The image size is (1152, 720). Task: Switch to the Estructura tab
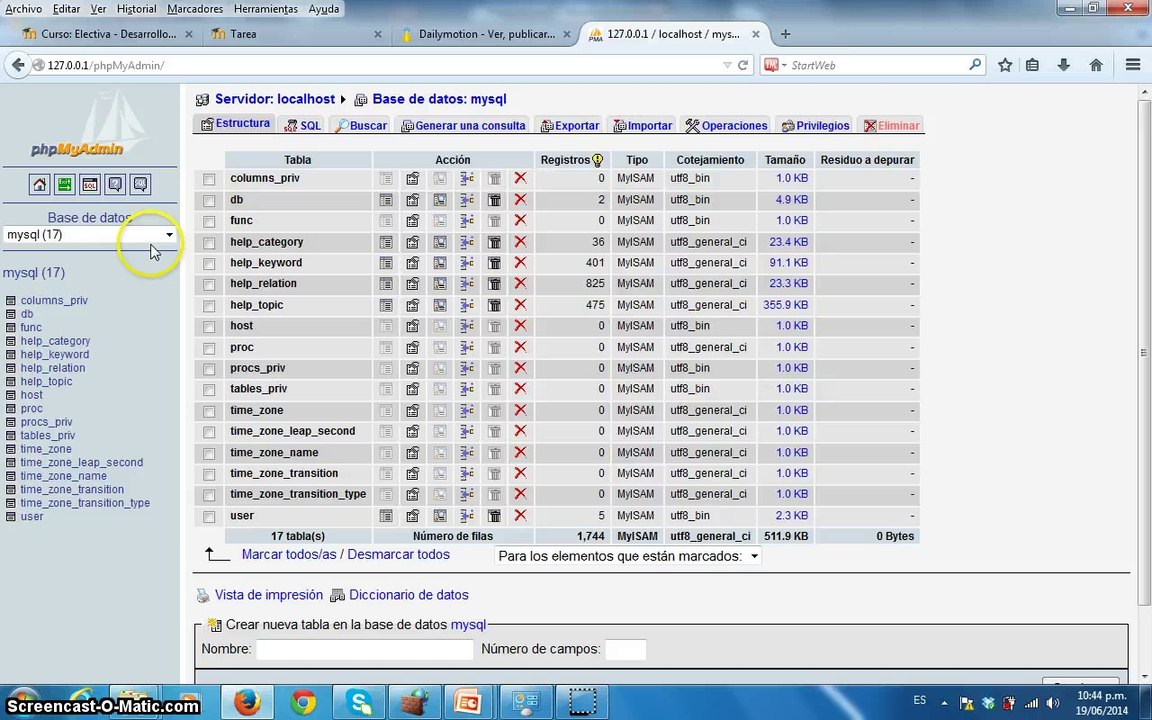click(235, 123)
